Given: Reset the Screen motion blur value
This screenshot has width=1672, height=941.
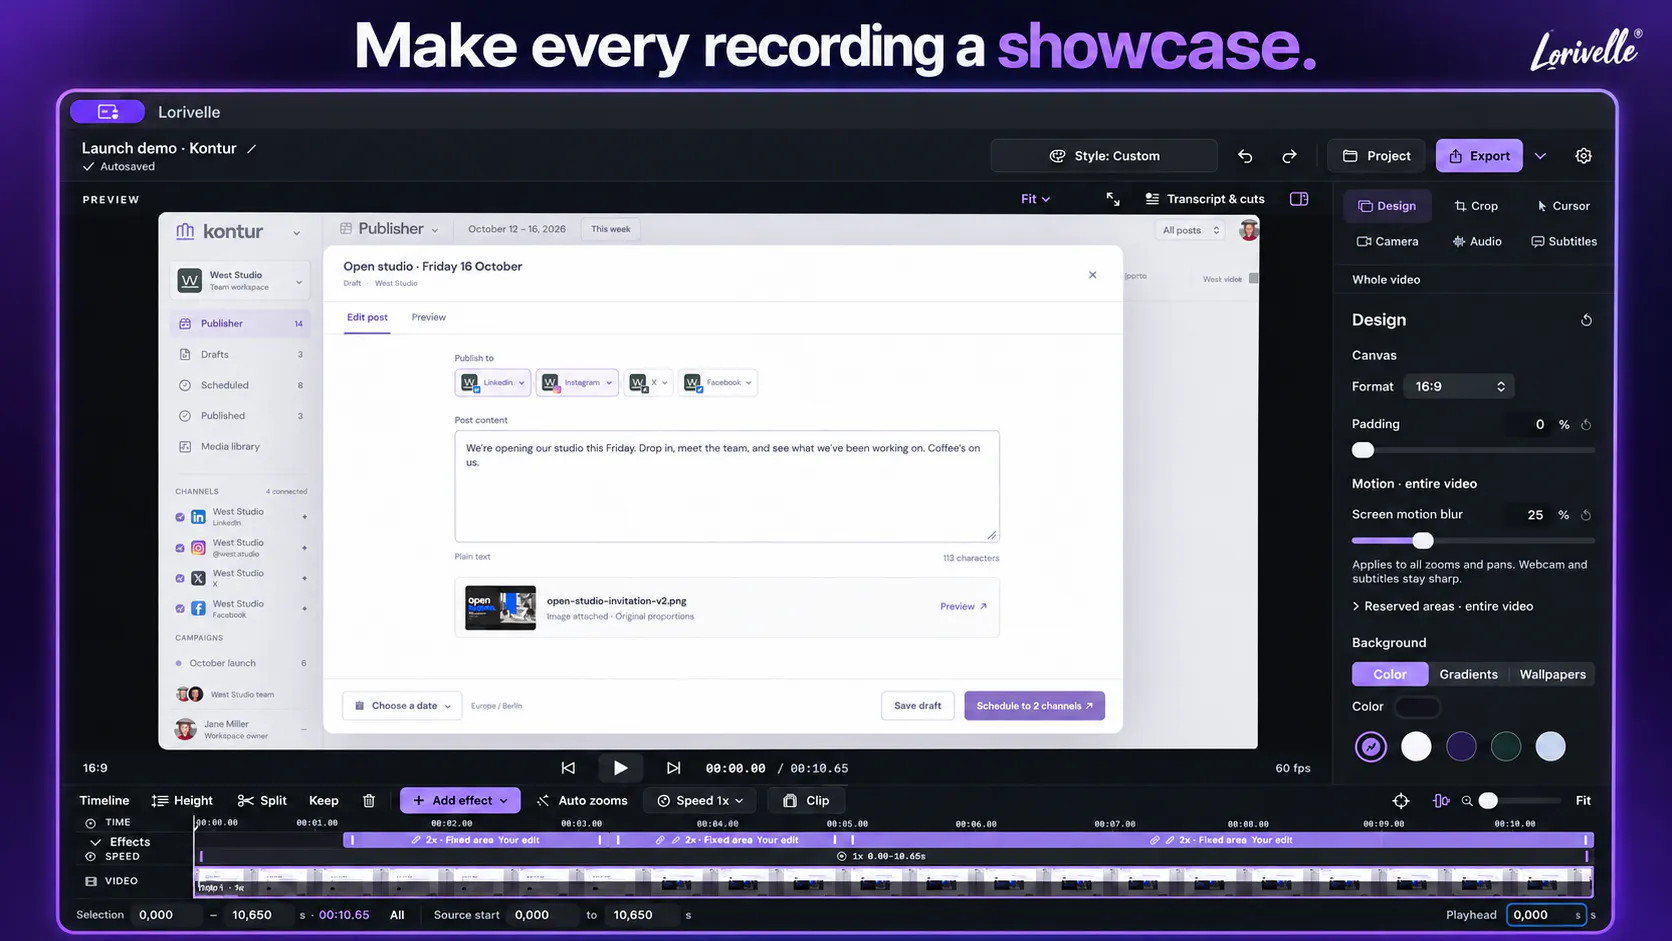Looking at the screenshot, I should click(x=1586, y=515).
